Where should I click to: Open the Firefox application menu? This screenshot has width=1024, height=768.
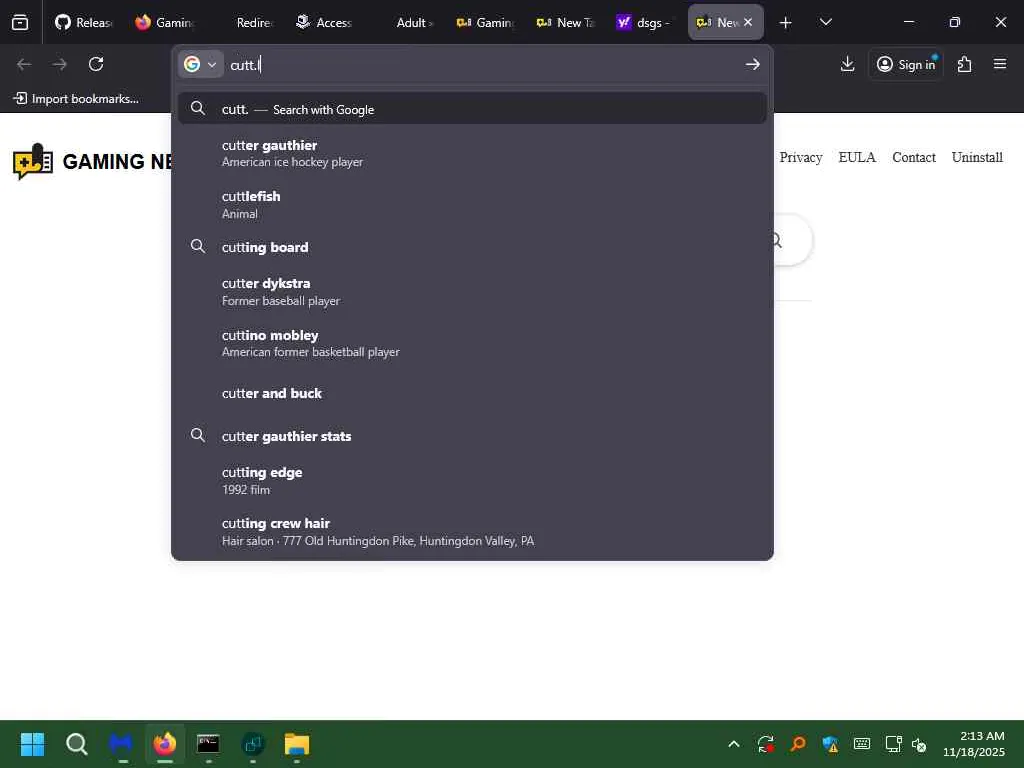(x=1000, y=64)
